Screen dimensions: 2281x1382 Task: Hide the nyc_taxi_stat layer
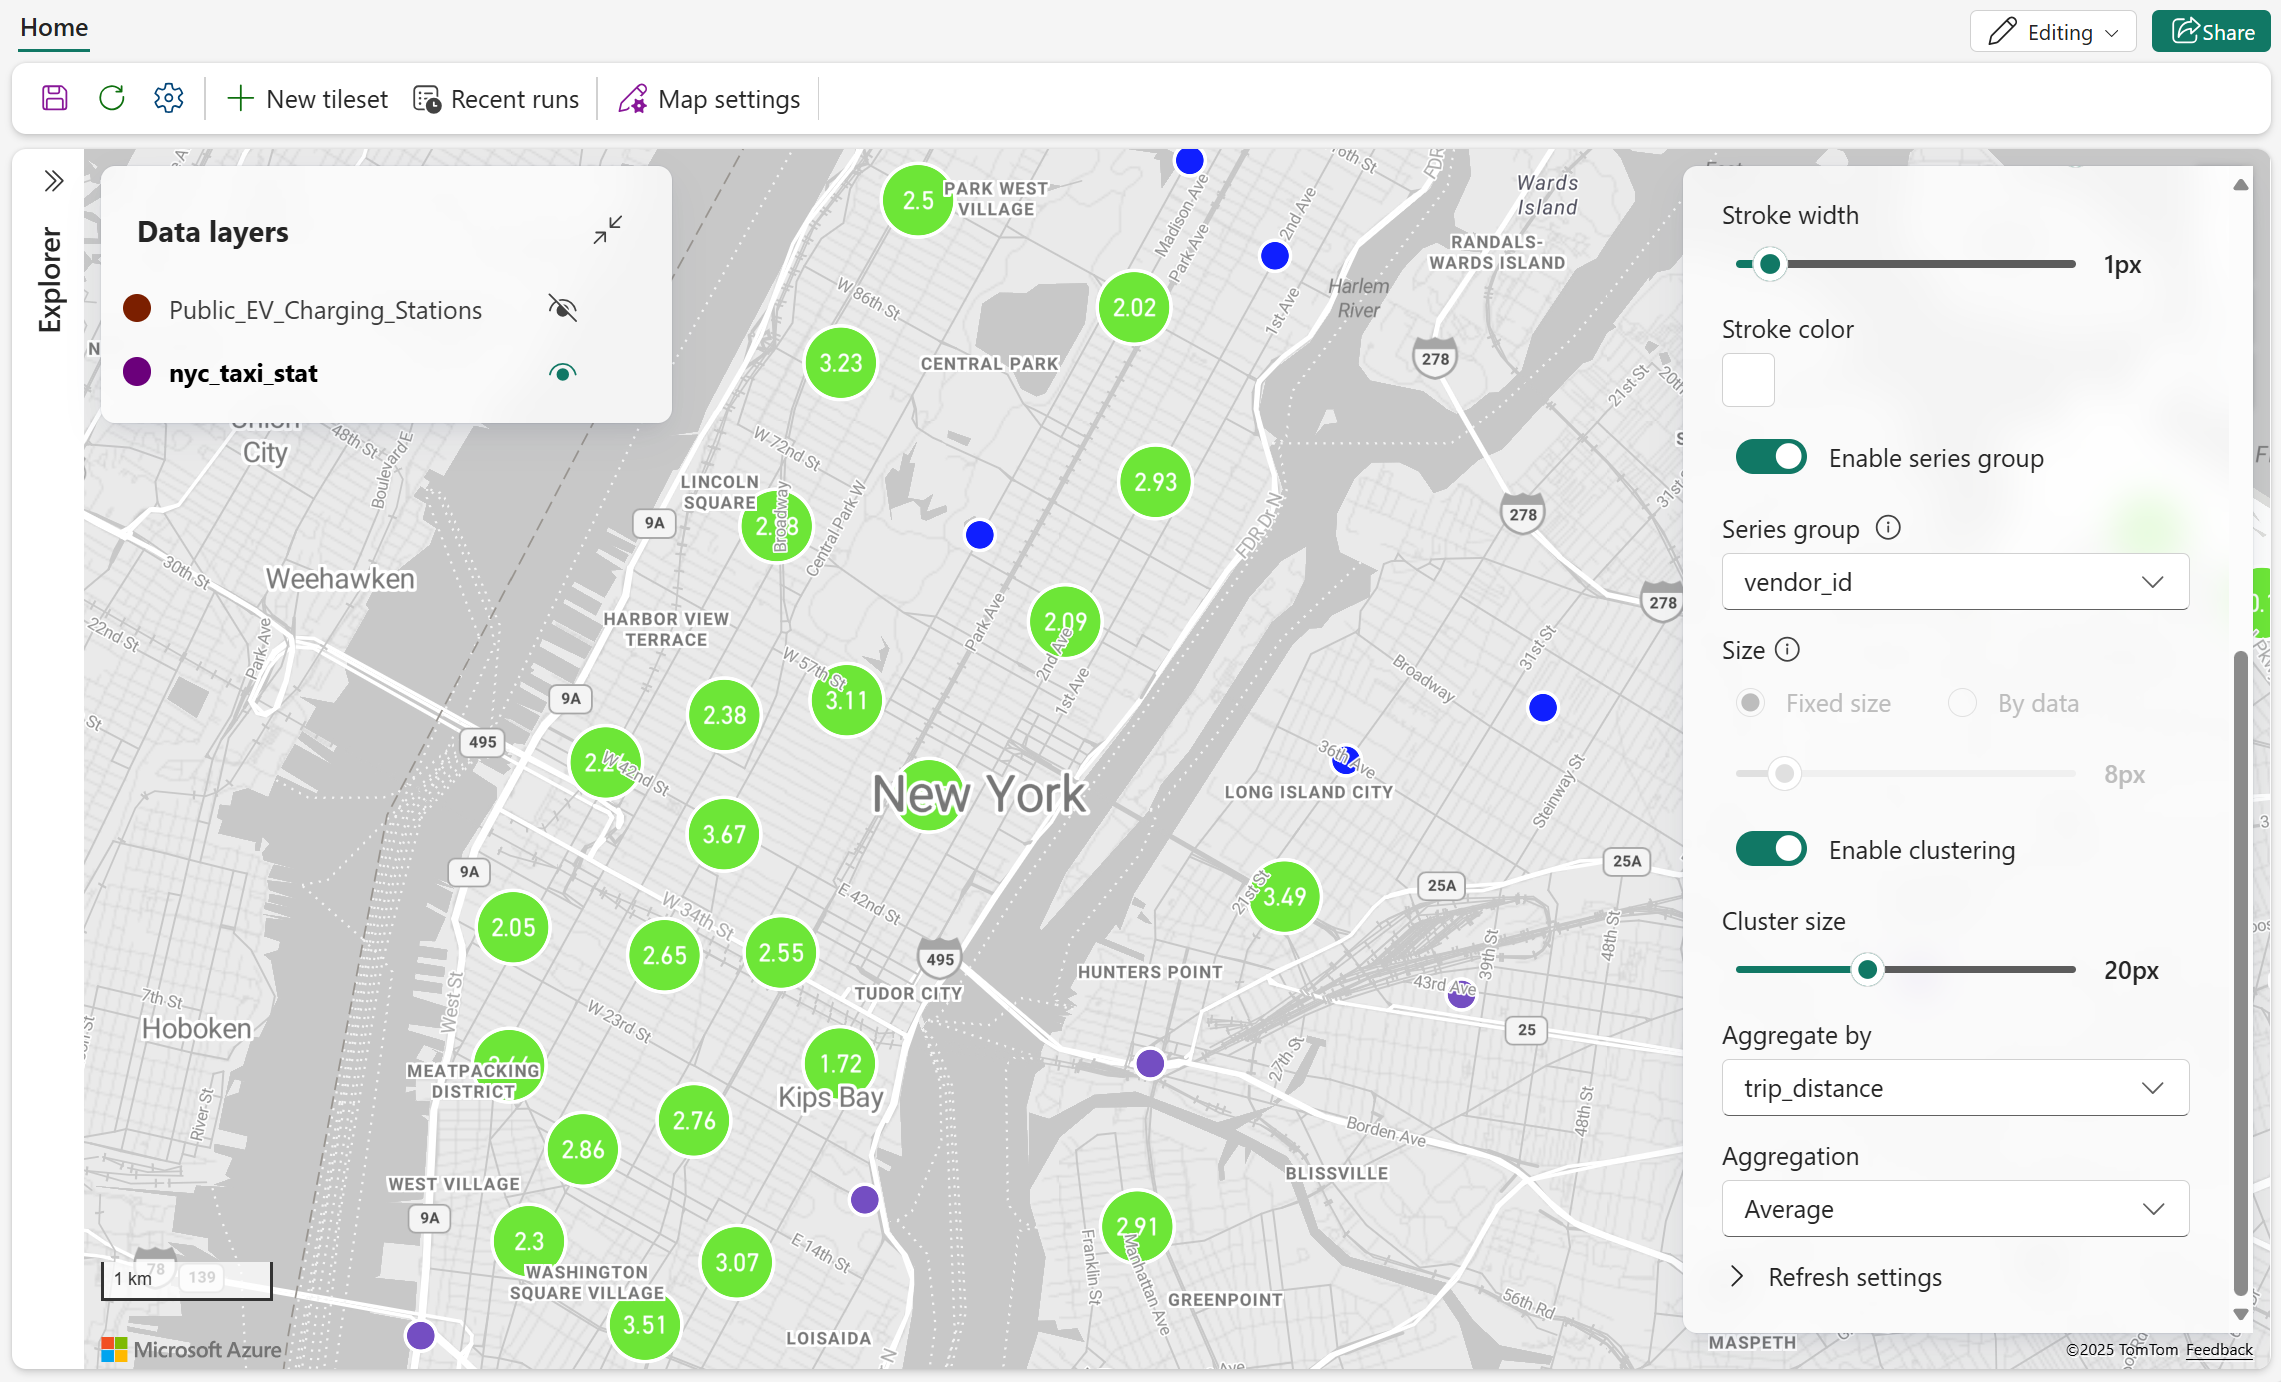click(563, 373)
